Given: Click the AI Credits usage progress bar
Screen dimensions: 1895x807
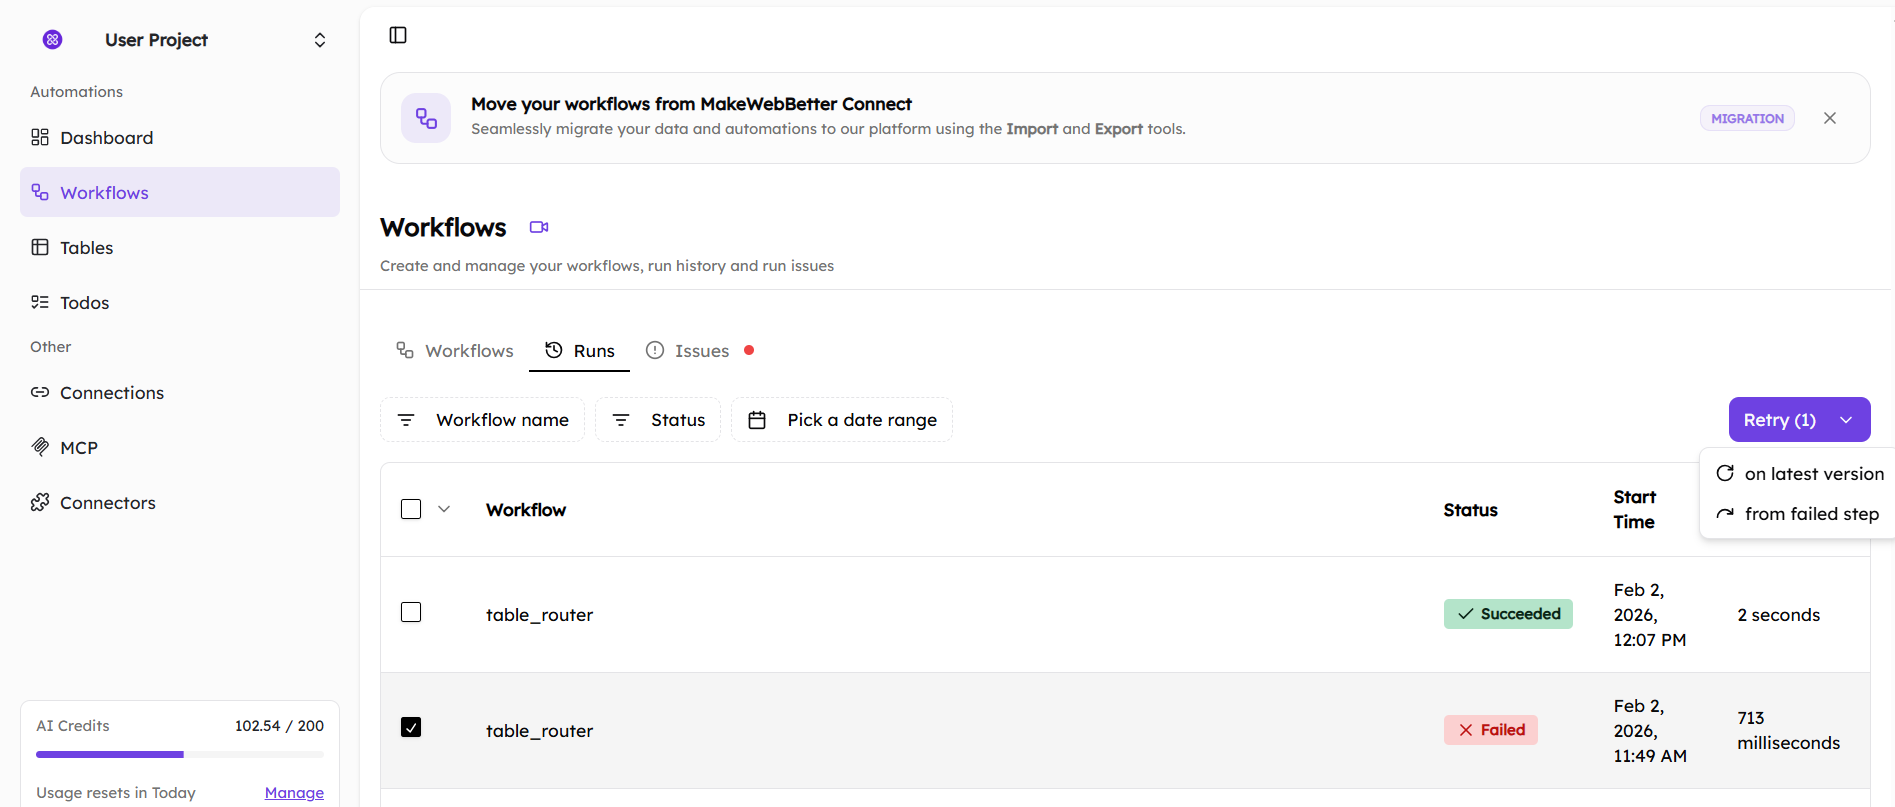Looking at the screenshot, I should click(x=180, y=754).
